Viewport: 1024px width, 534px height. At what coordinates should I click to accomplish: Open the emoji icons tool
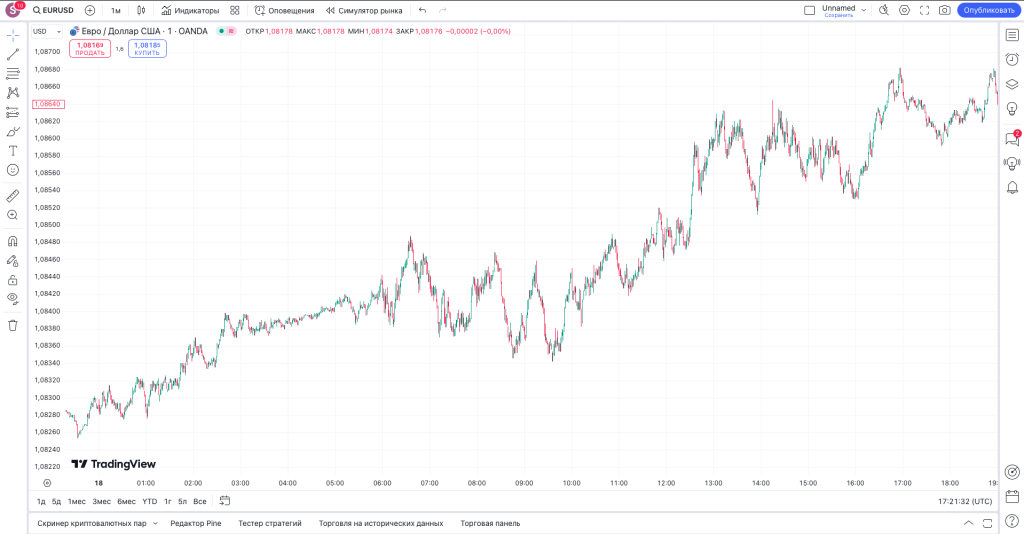[12, 170]
